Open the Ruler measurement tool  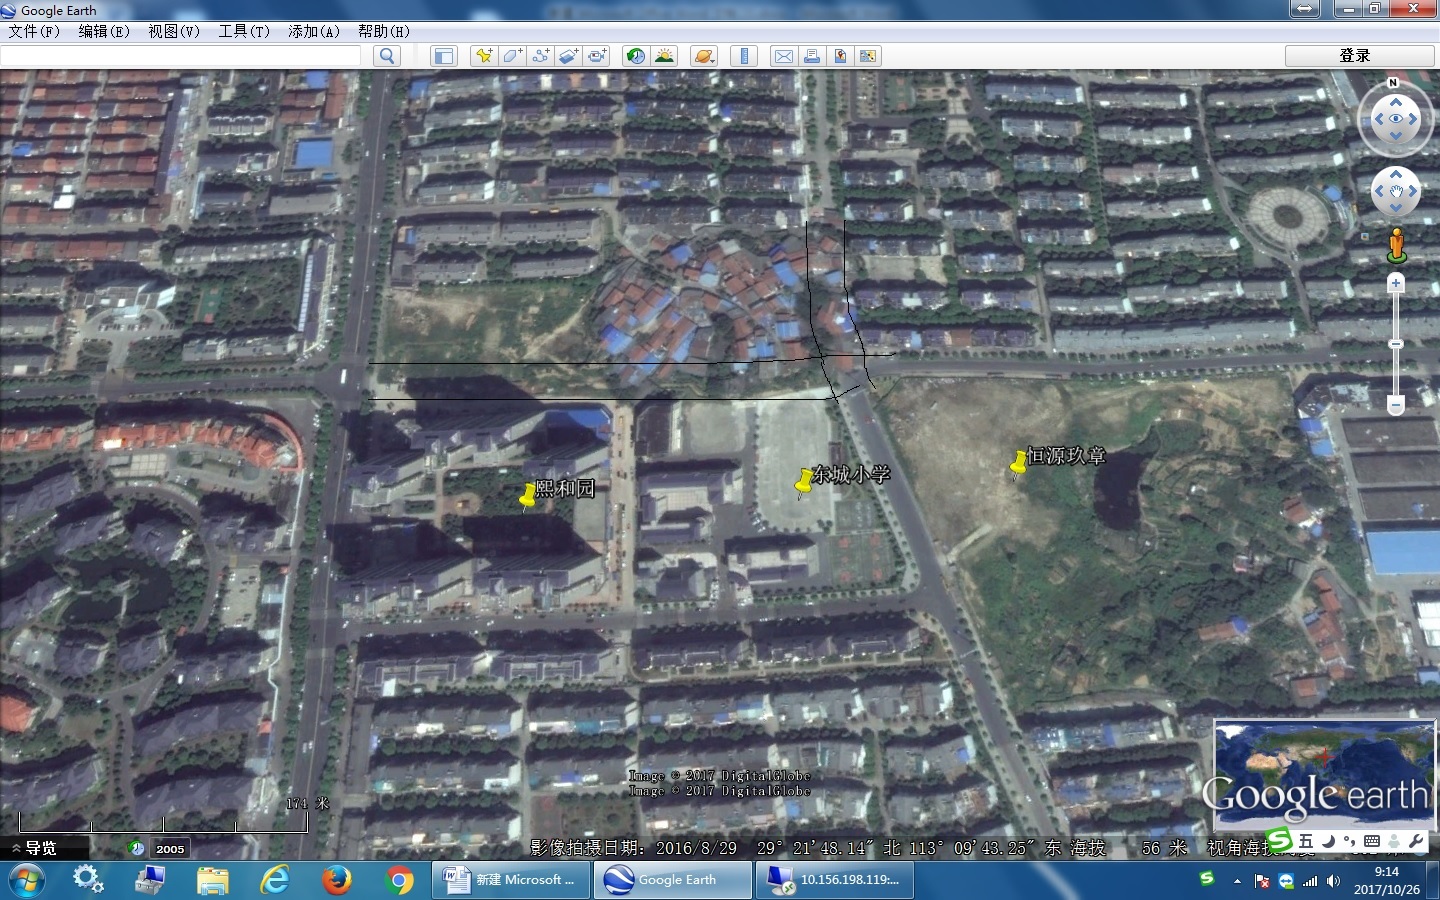click(x=744, y=56)
